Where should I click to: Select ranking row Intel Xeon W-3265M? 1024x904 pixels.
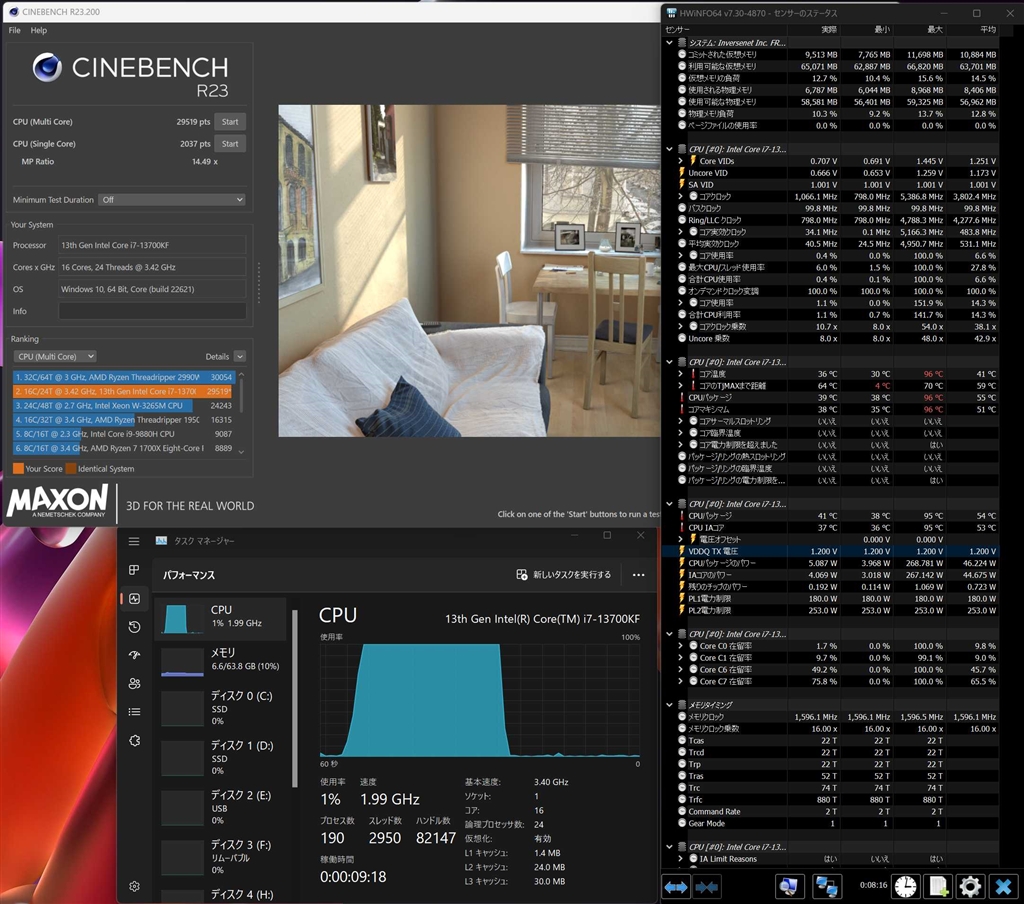pyautogui.click(x=123, y=406)
